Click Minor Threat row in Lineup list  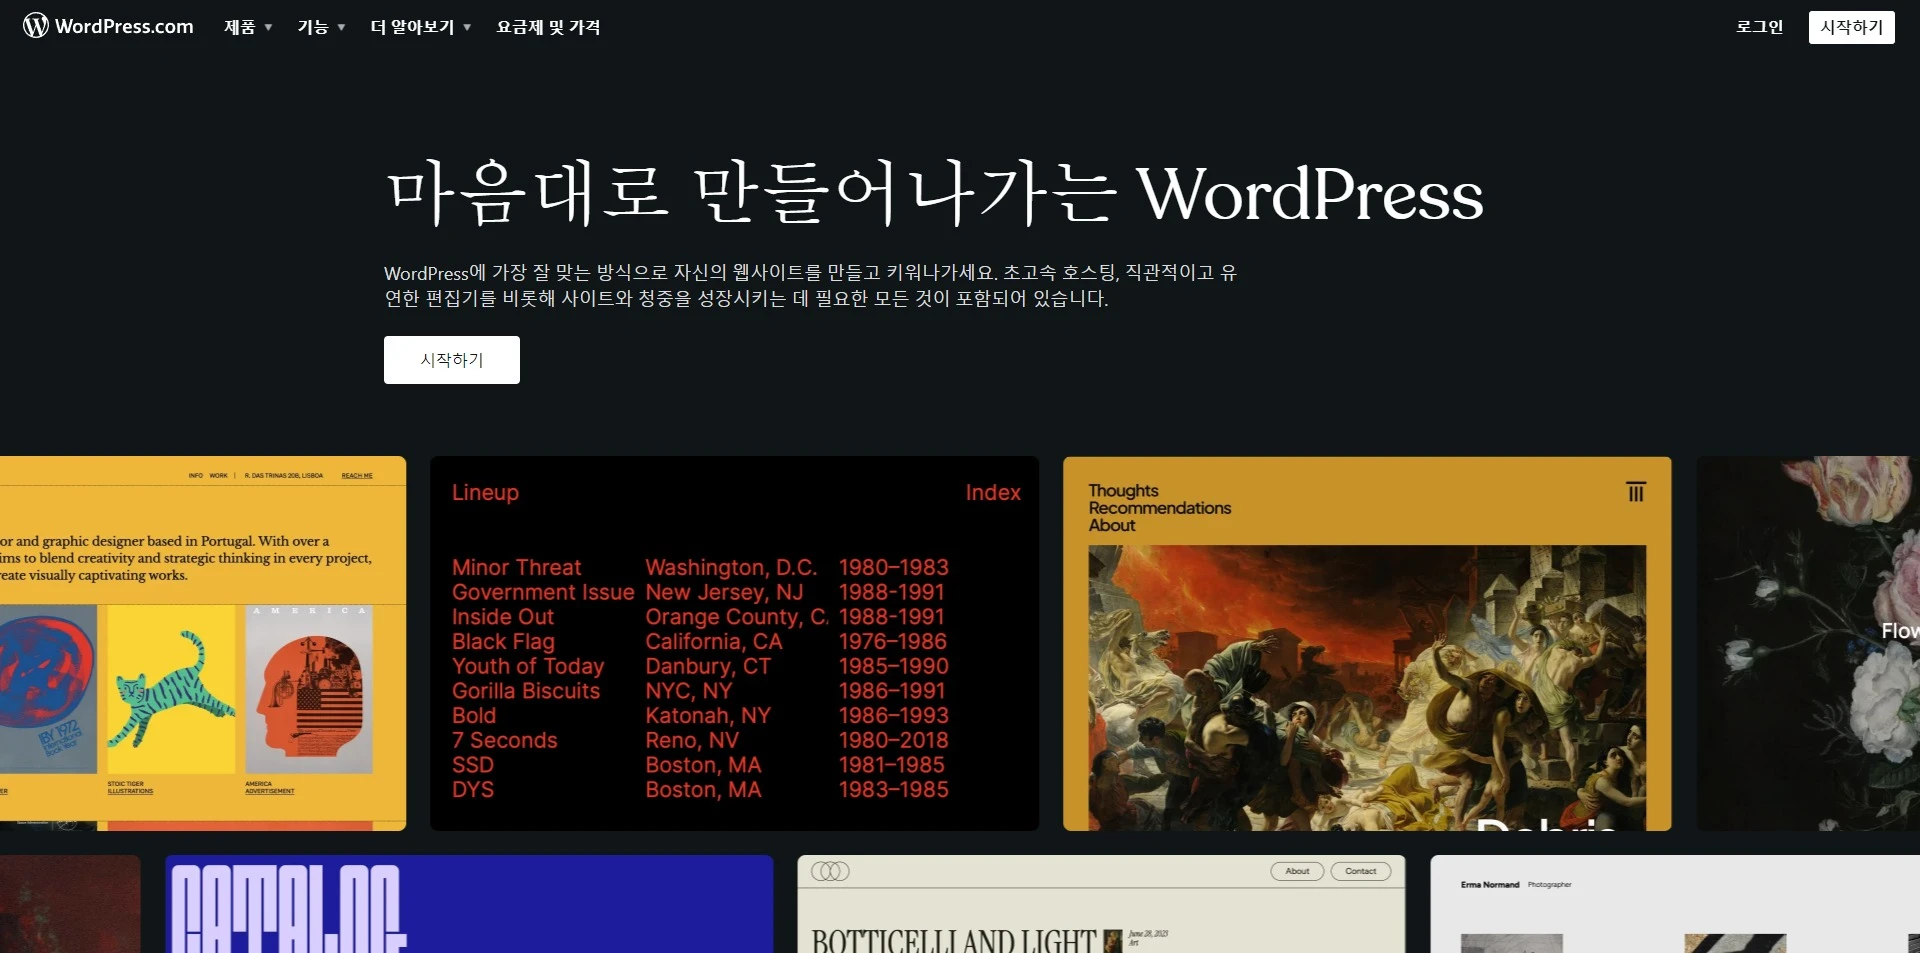pos(516,567)
